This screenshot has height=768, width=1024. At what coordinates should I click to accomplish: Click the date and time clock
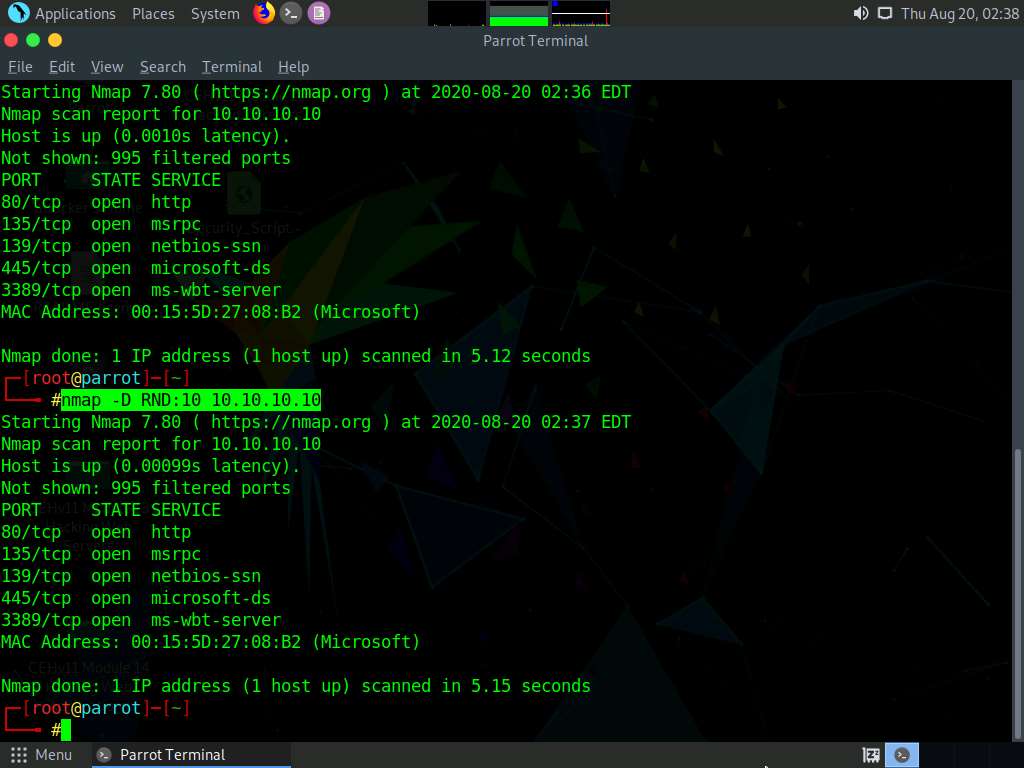(960, 13)
